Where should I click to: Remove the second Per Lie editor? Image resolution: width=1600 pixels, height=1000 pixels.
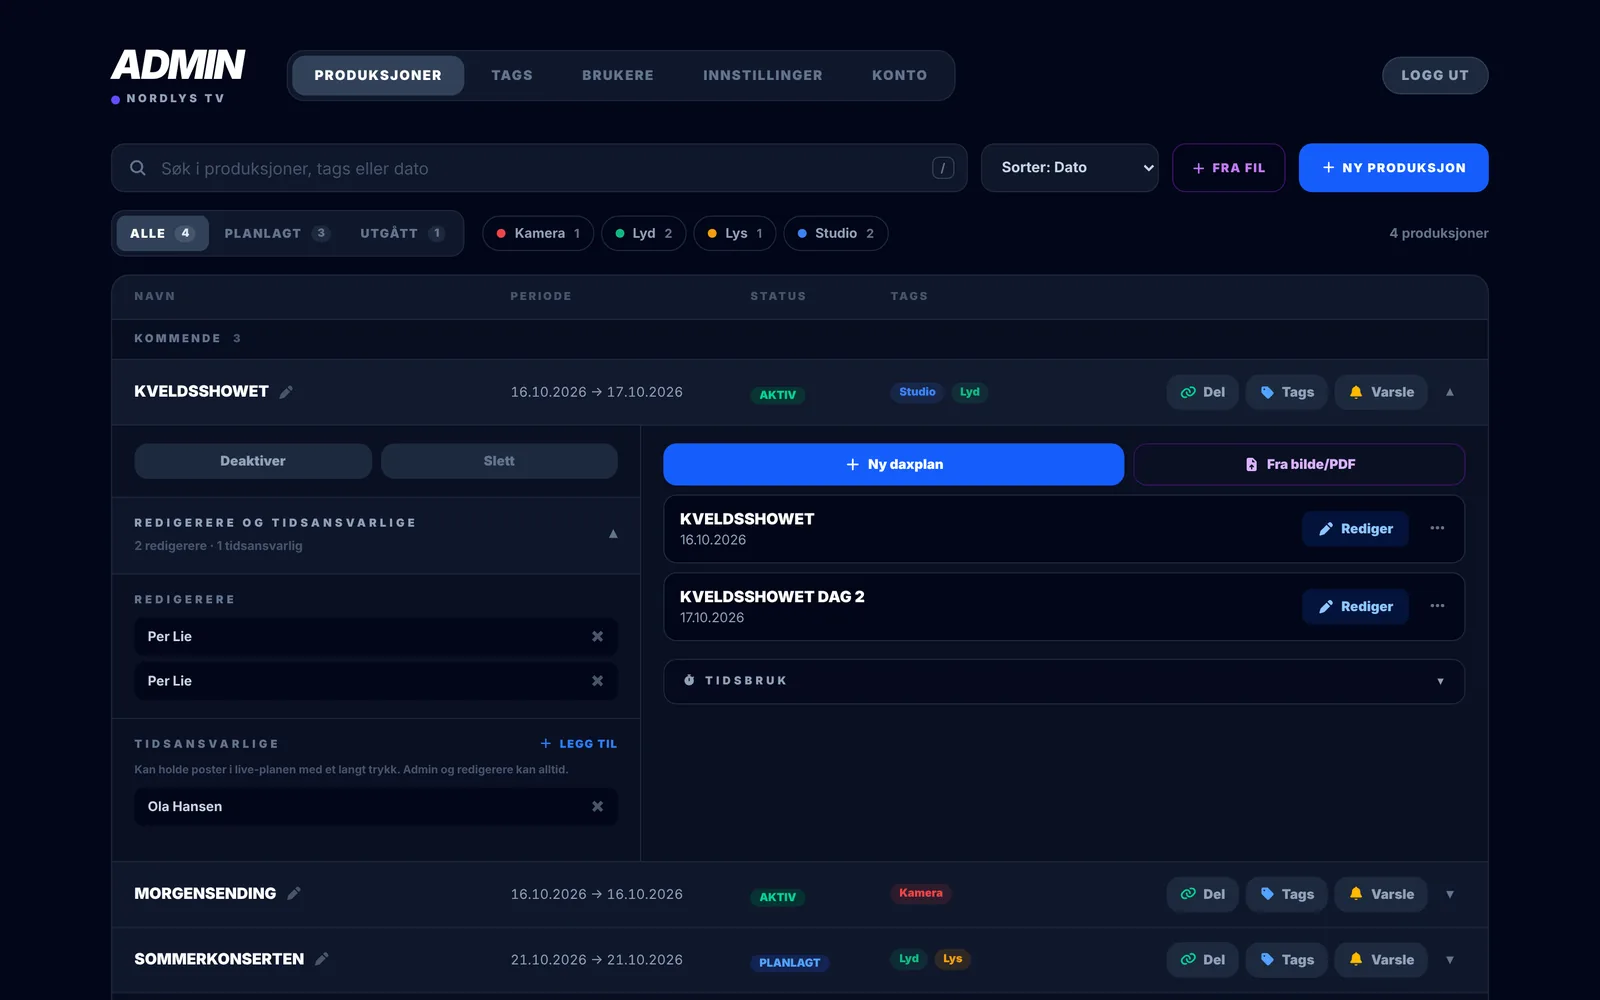tap(597, 681)
